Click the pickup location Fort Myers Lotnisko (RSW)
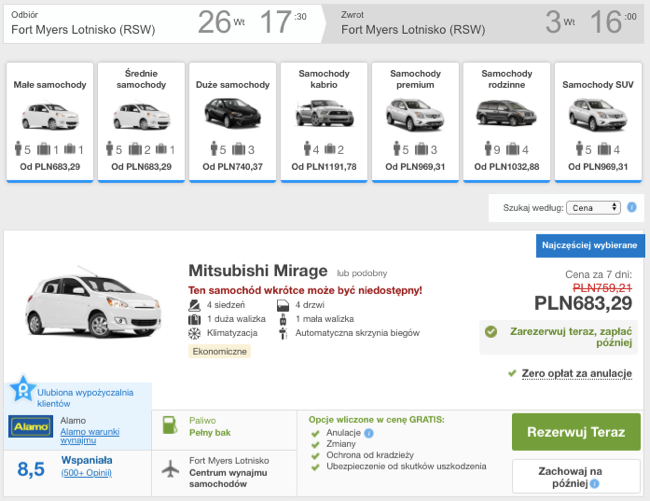The height and width of the screenshot is (501, 650). tap(83, 30)
